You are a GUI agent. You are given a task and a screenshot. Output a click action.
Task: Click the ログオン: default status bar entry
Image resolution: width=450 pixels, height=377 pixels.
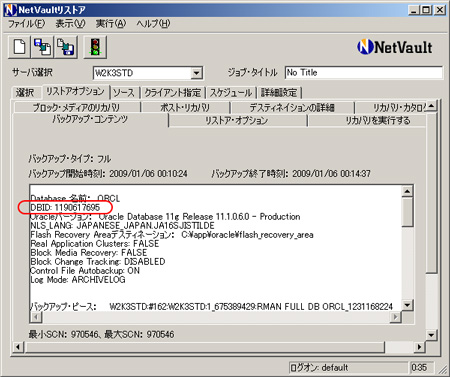coord(348,368)
